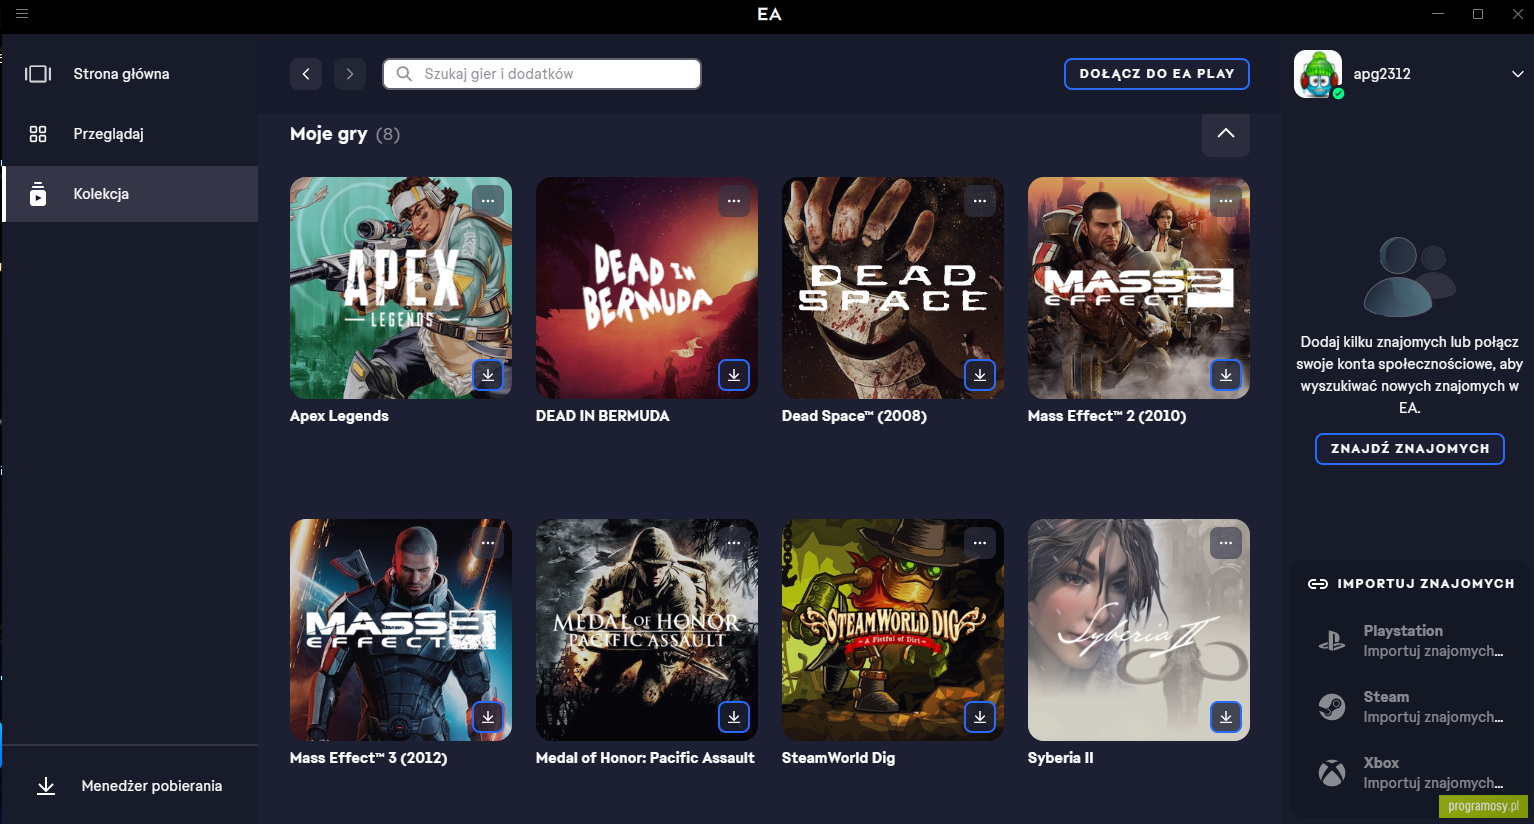Click the Mass Effect™ 3 (2012) title
Image resolution: width=1534 pixels, height=824 pixels.
point(368,758)
